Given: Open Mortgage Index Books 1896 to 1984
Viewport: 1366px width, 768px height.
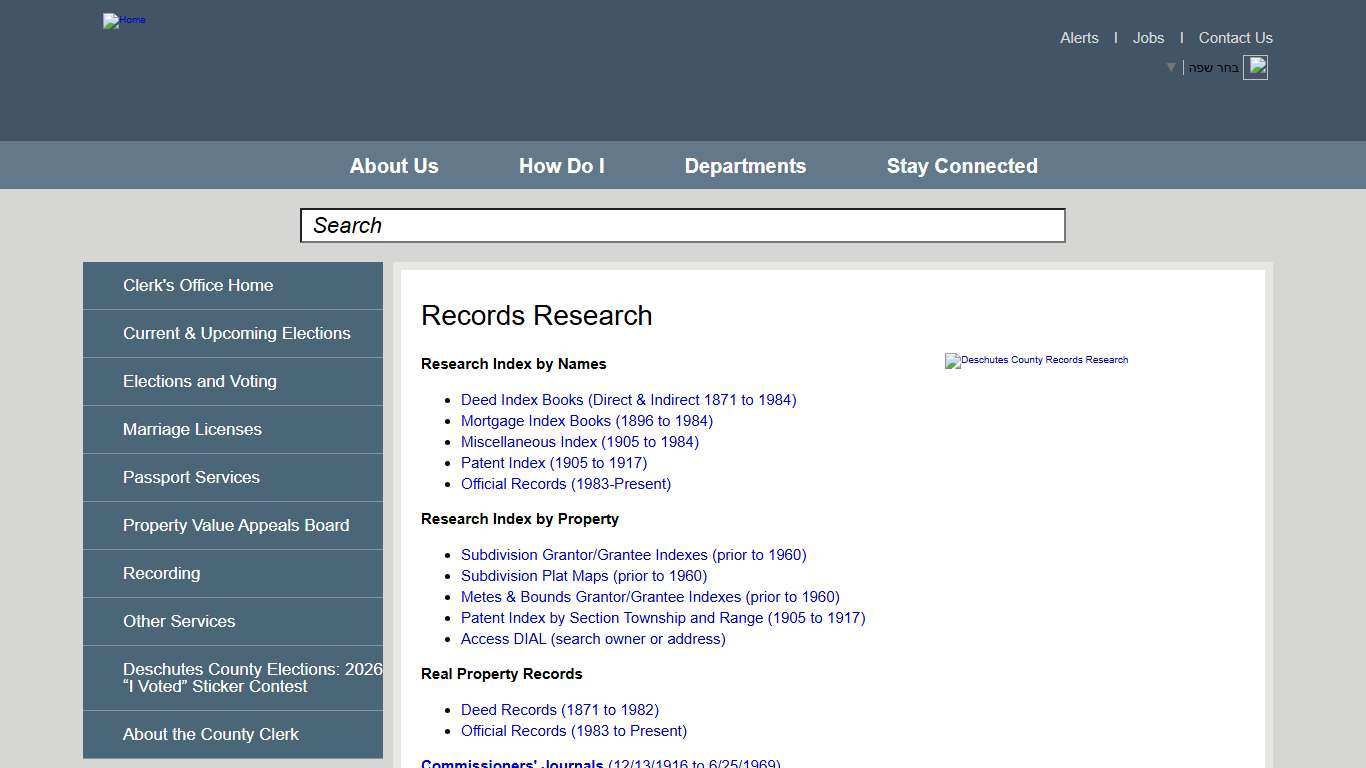Looking at the screenshot, I should (x=586, y=420).
